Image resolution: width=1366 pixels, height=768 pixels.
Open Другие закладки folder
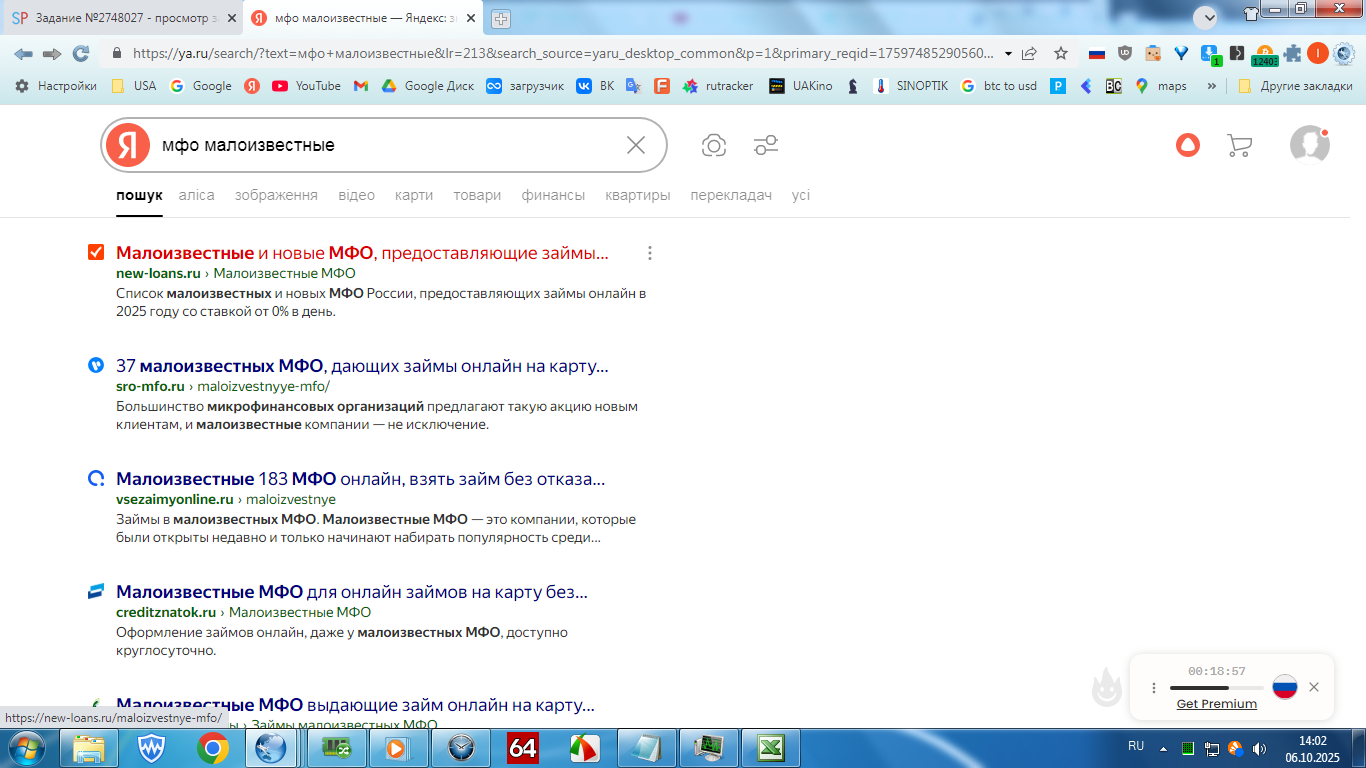pos(1295,86)
